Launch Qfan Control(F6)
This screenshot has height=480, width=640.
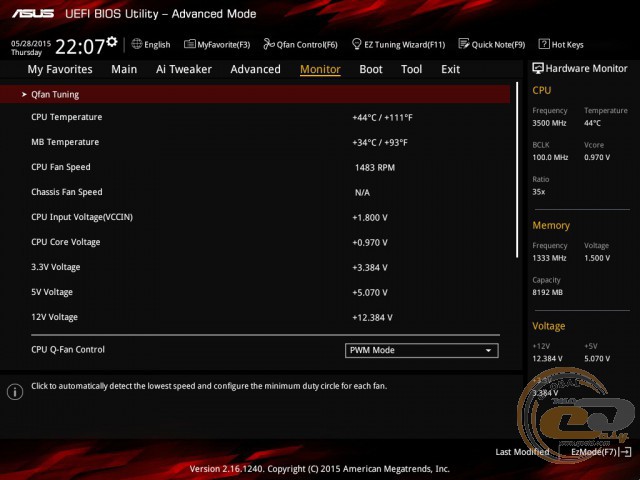(307, 44)
